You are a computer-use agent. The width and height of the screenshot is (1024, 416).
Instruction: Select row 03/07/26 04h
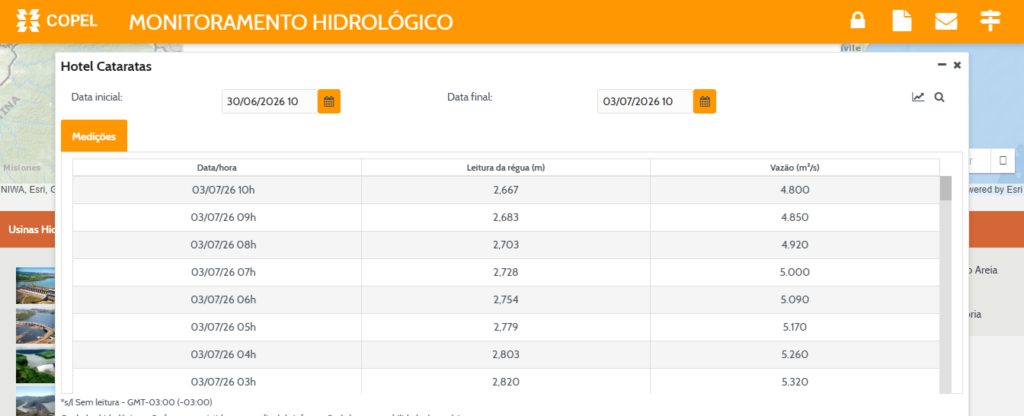(506, 355)
